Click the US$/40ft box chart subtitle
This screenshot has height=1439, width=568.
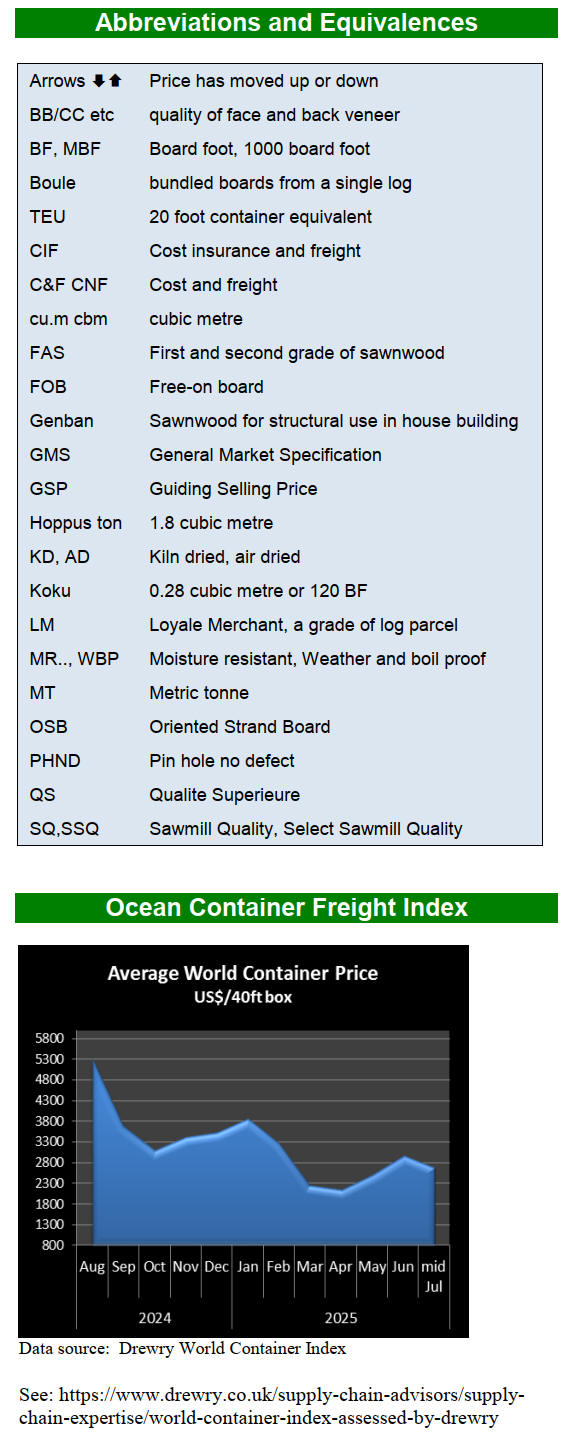[243, 997]
